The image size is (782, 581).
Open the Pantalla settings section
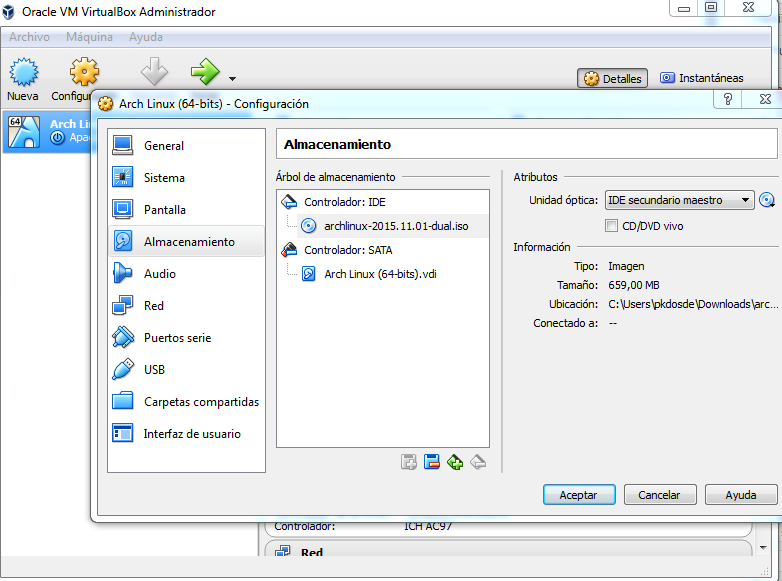click(164, 210)
